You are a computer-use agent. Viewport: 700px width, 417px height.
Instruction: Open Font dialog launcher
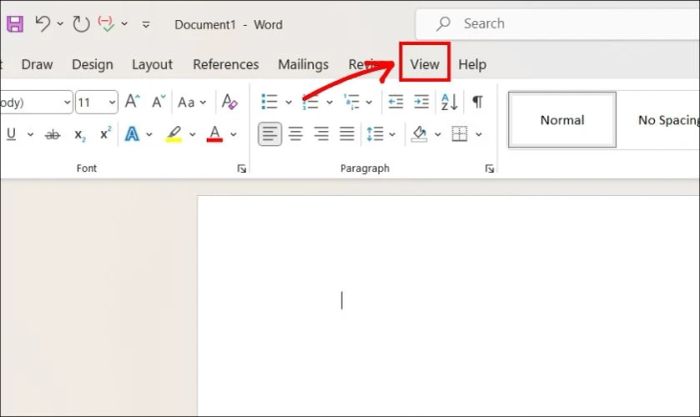click(x=242, y=168)
